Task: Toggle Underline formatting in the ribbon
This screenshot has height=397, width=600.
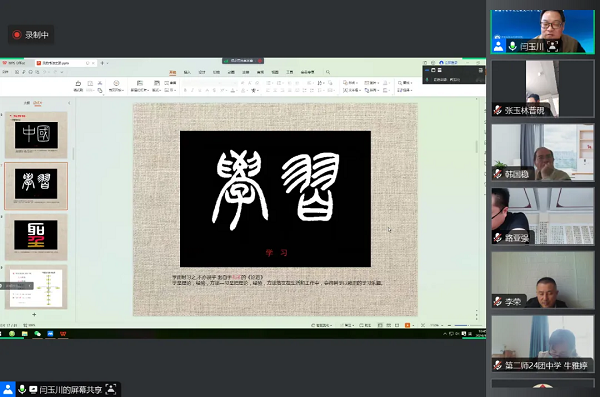Action: tap(200, 90)
